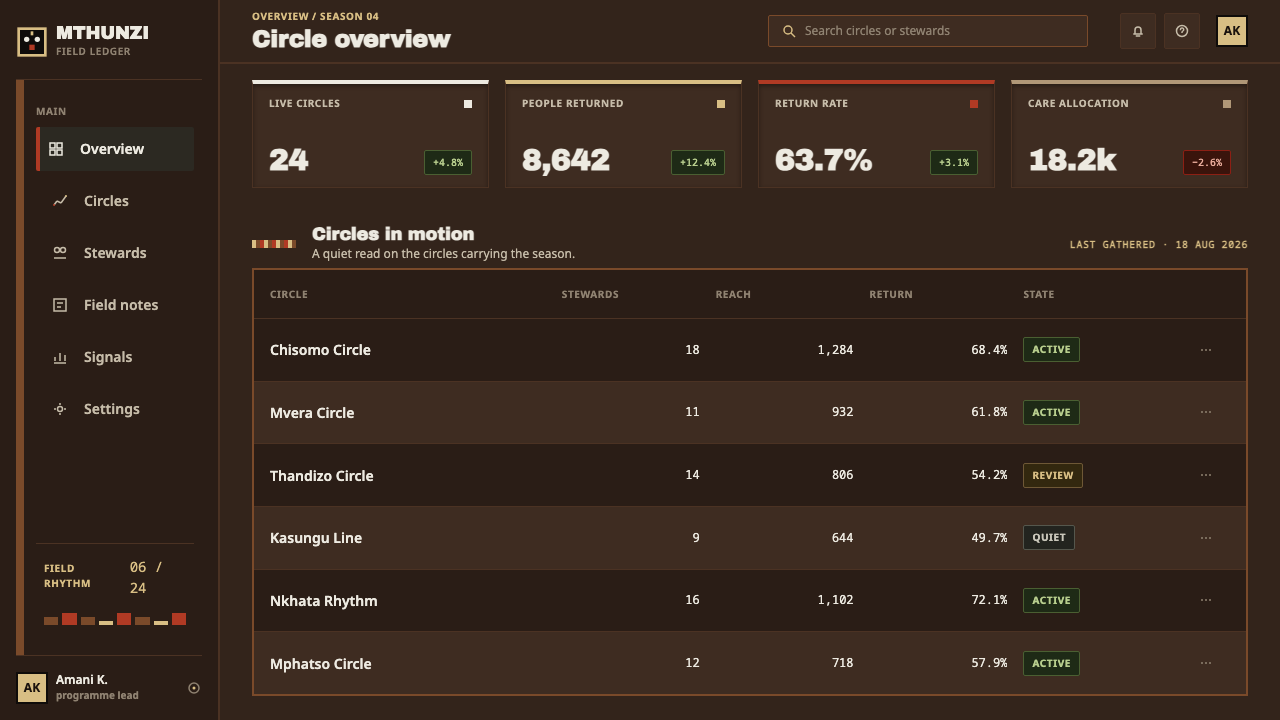
Task: Click the 8,642 people returned value
Action: tap(566, 160)
